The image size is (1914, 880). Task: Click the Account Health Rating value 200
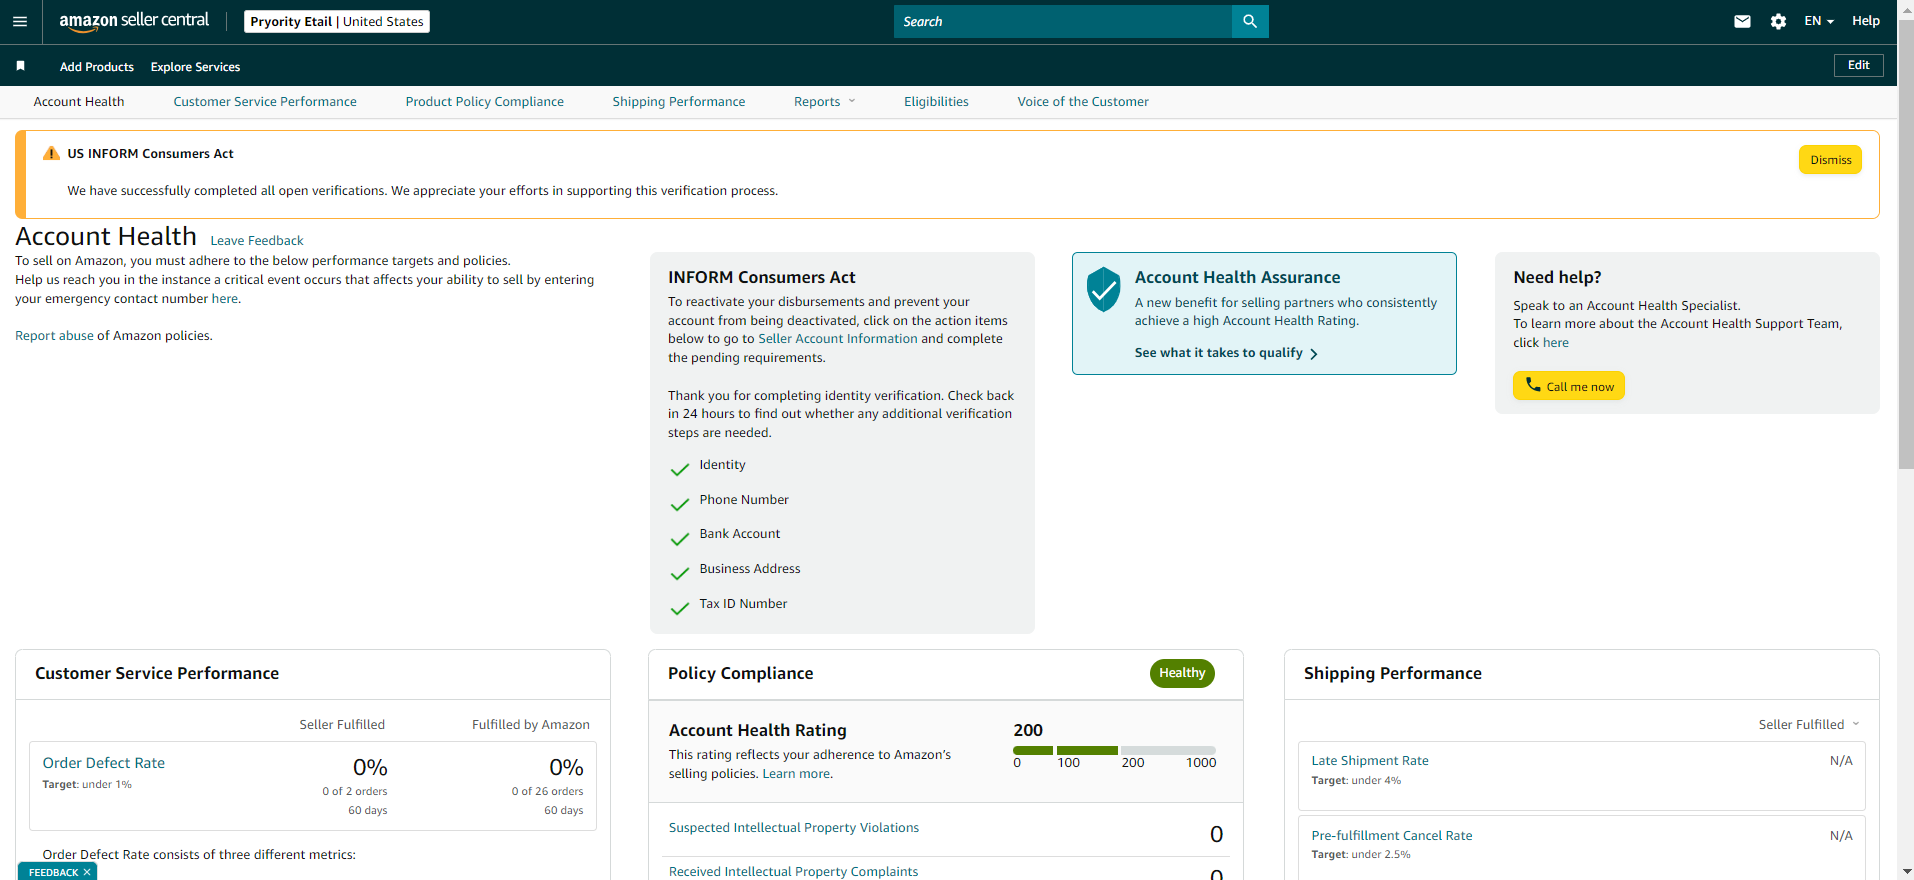point(1028,730)
